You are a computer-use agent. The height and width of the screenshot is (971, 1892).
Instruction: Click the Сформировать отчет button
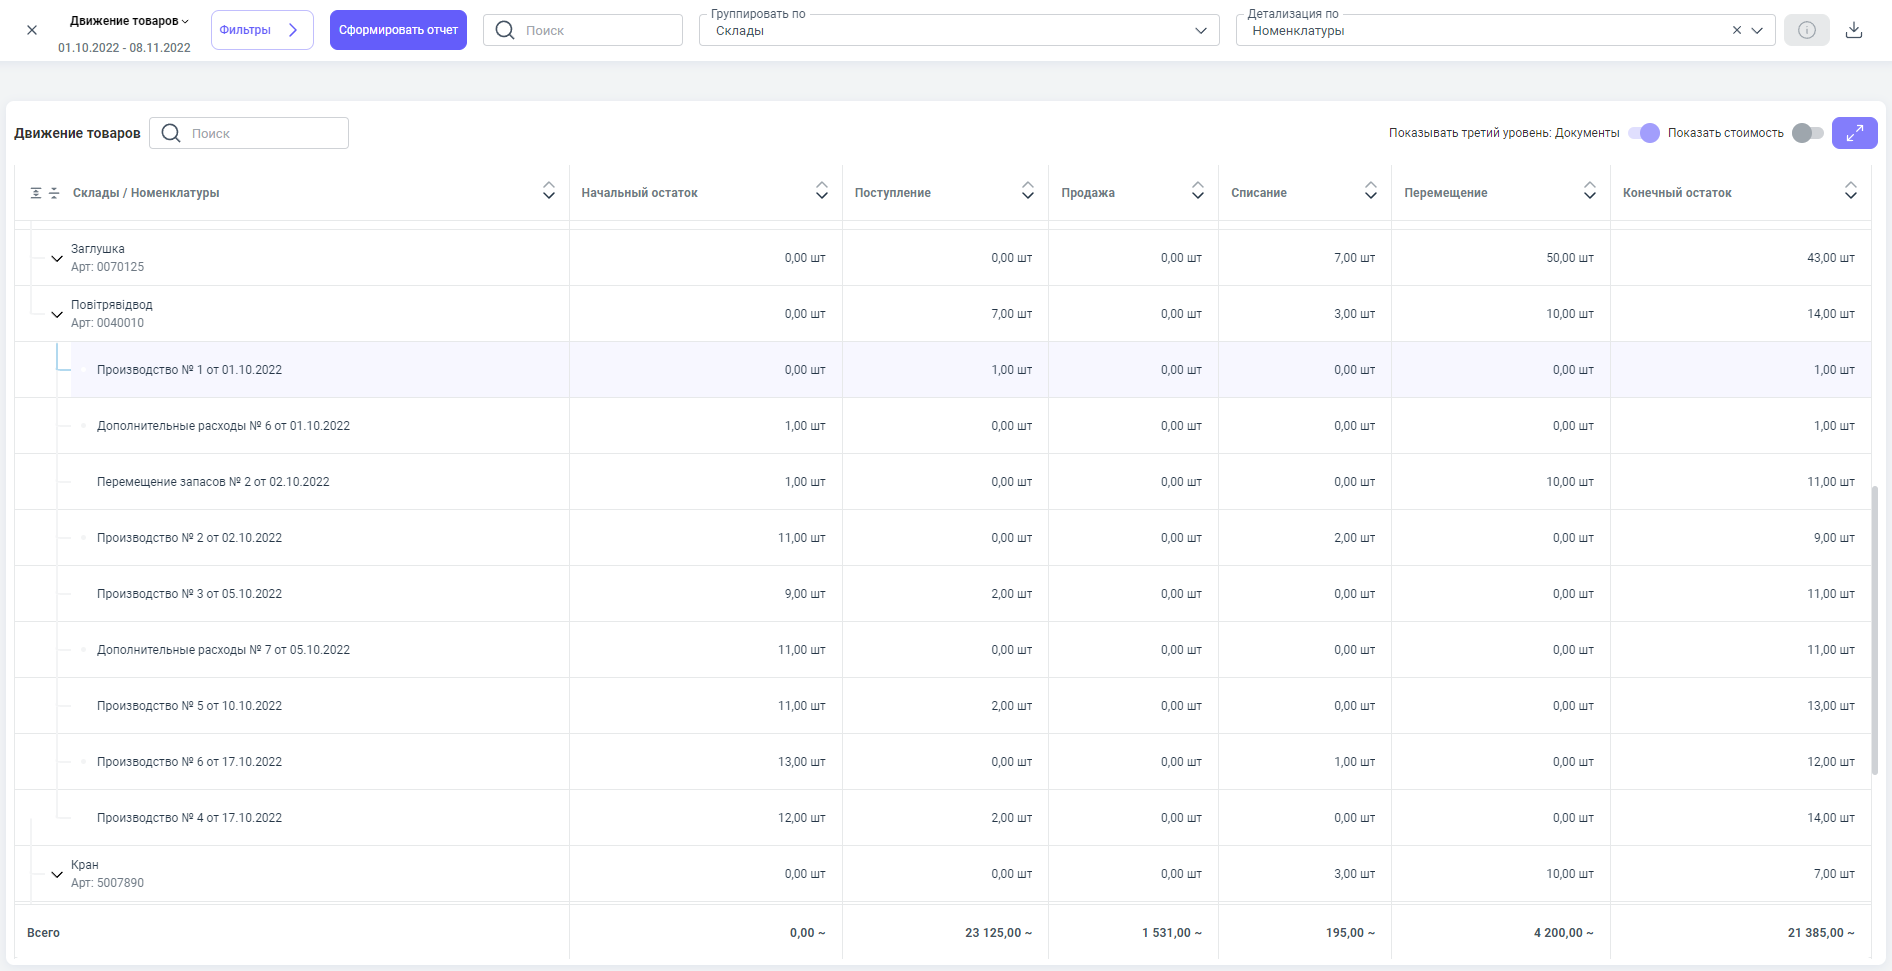point(398,30)
